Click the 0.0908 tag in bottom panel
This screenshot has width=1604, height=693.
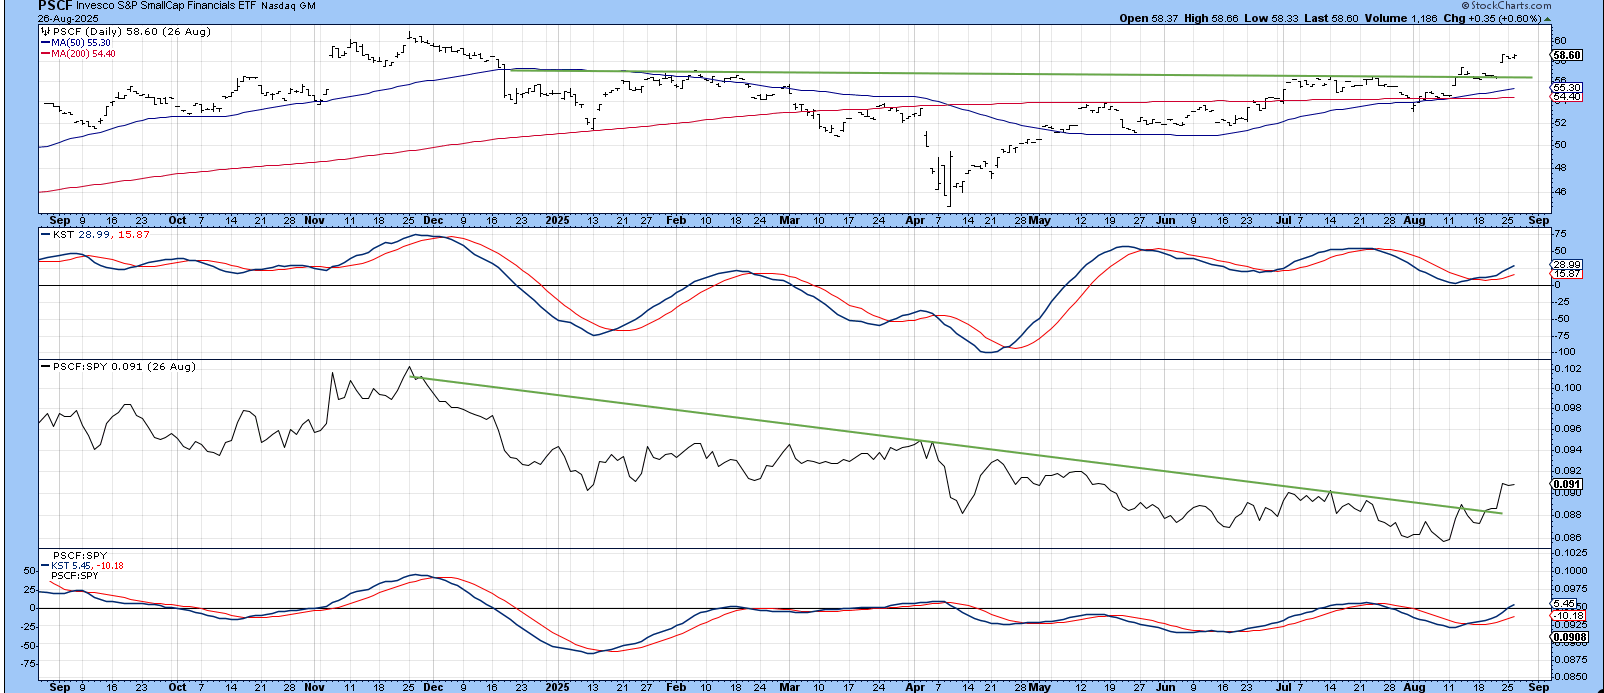(1569, 637)
